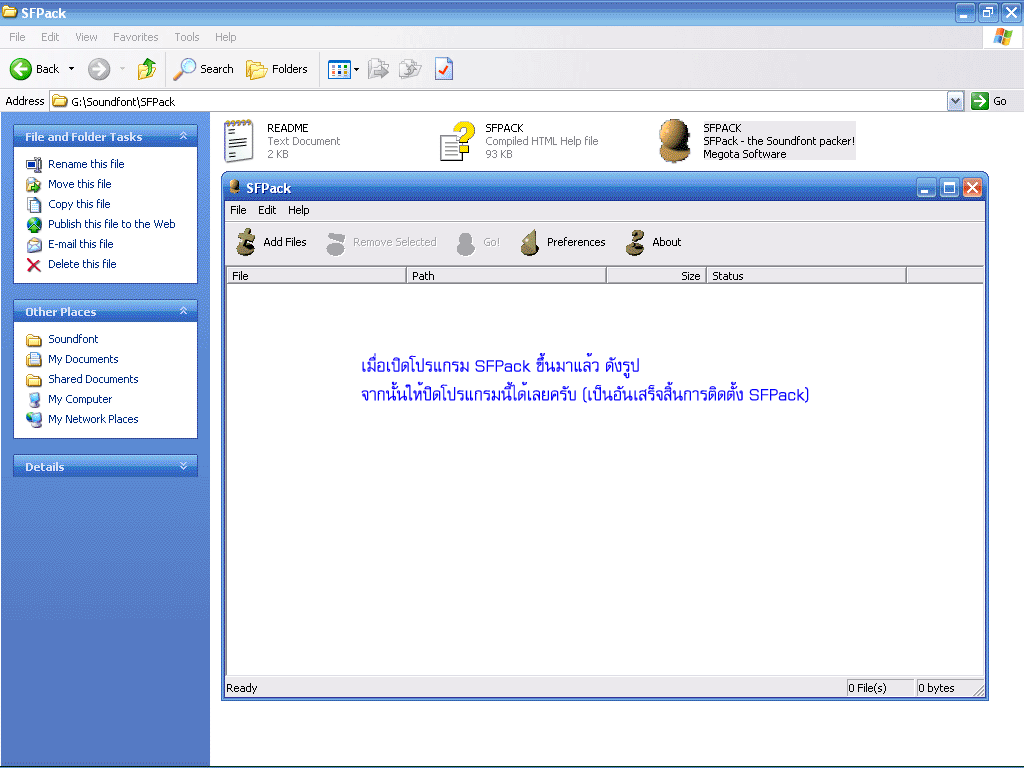This screenshot has height=768, width=1024.
Task: Click the "Ready" status bar text
Action: click(x=242, y=688)
